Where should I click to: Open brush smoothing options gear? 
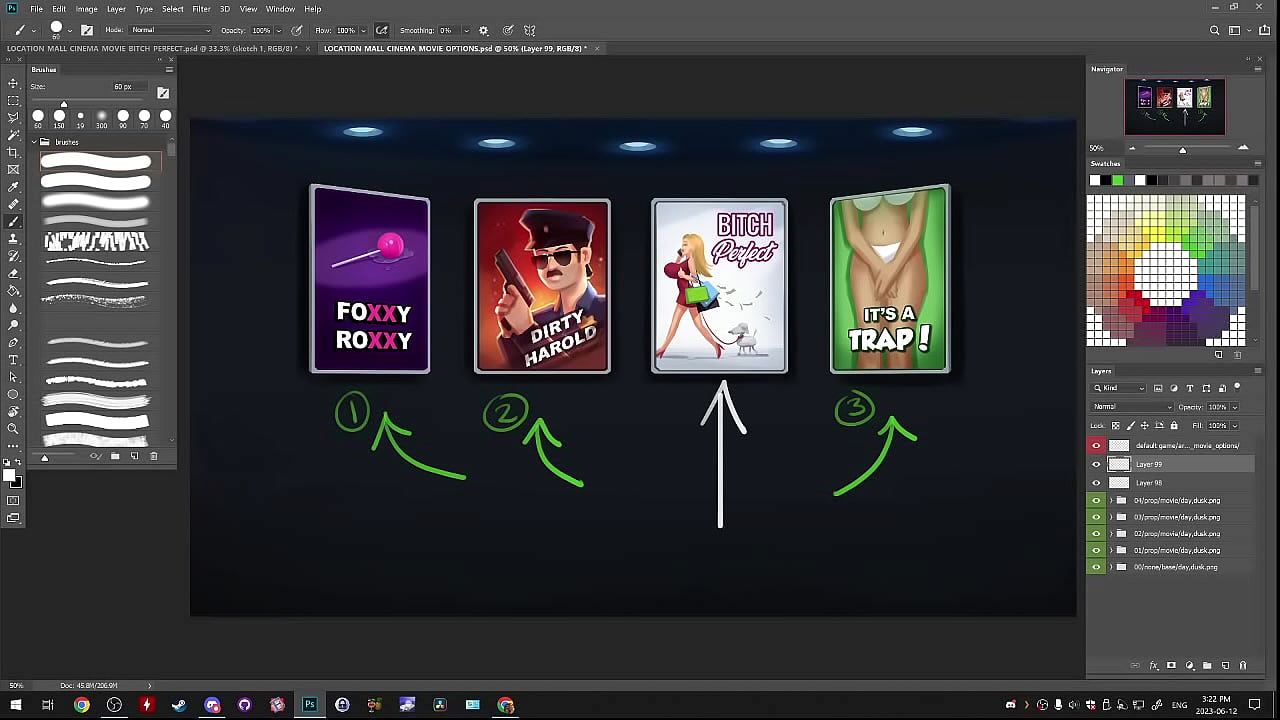tap(484, 31)
